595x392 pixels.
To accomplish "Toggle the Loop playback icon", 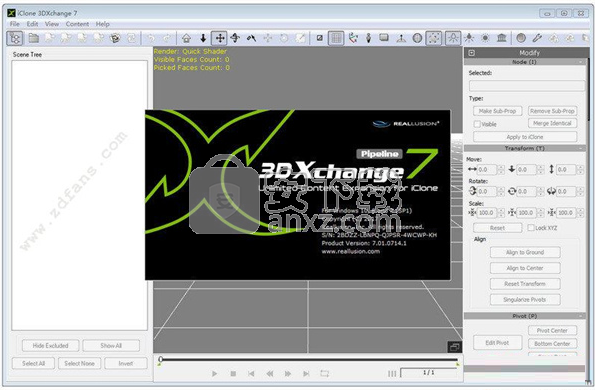I will pyautogui.click(x=324, y=374).
